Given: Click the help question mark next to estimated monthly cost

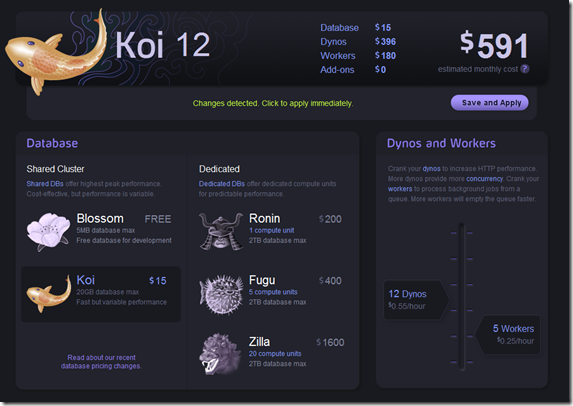Looking at the screenshot, I should coord(525,69).
